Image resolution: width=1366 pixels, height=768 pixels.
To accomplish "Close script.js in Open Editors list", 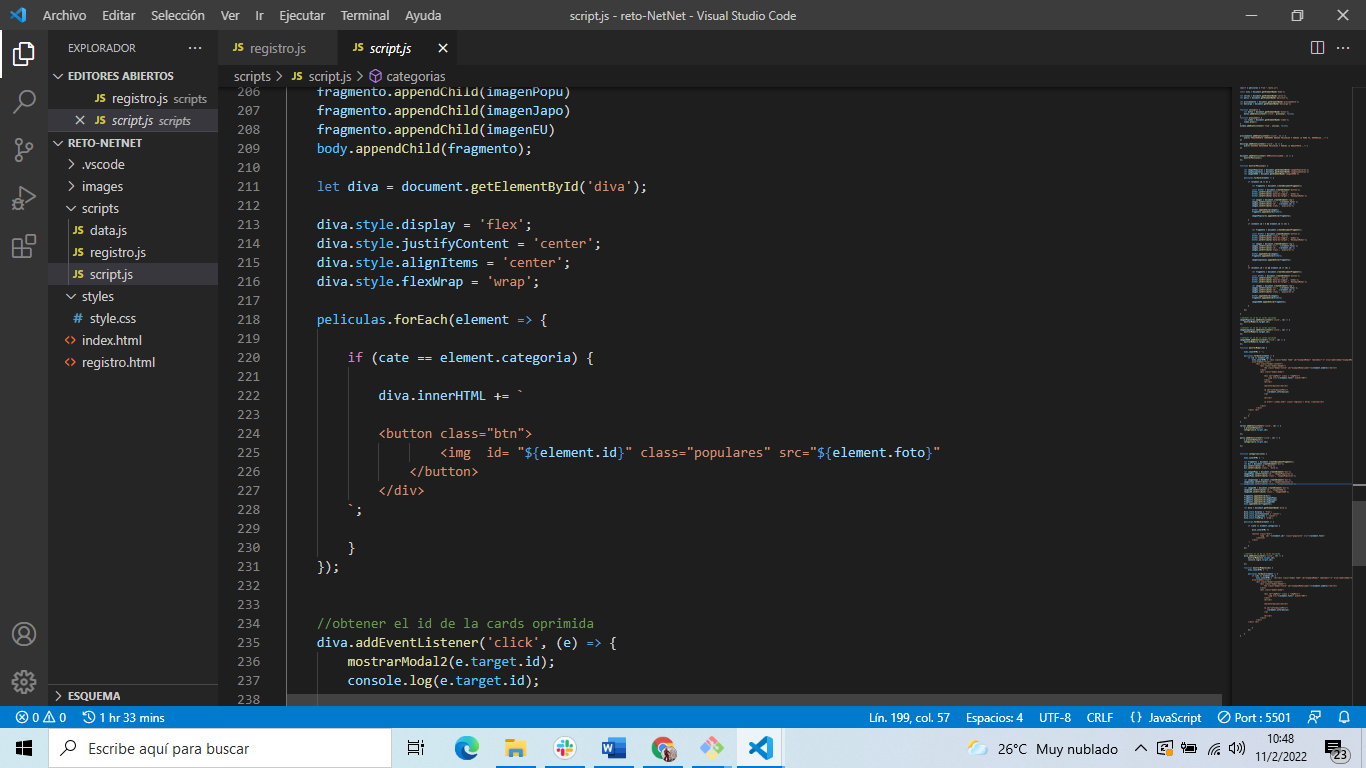I will pyautogui.click(x=80, y=121).
